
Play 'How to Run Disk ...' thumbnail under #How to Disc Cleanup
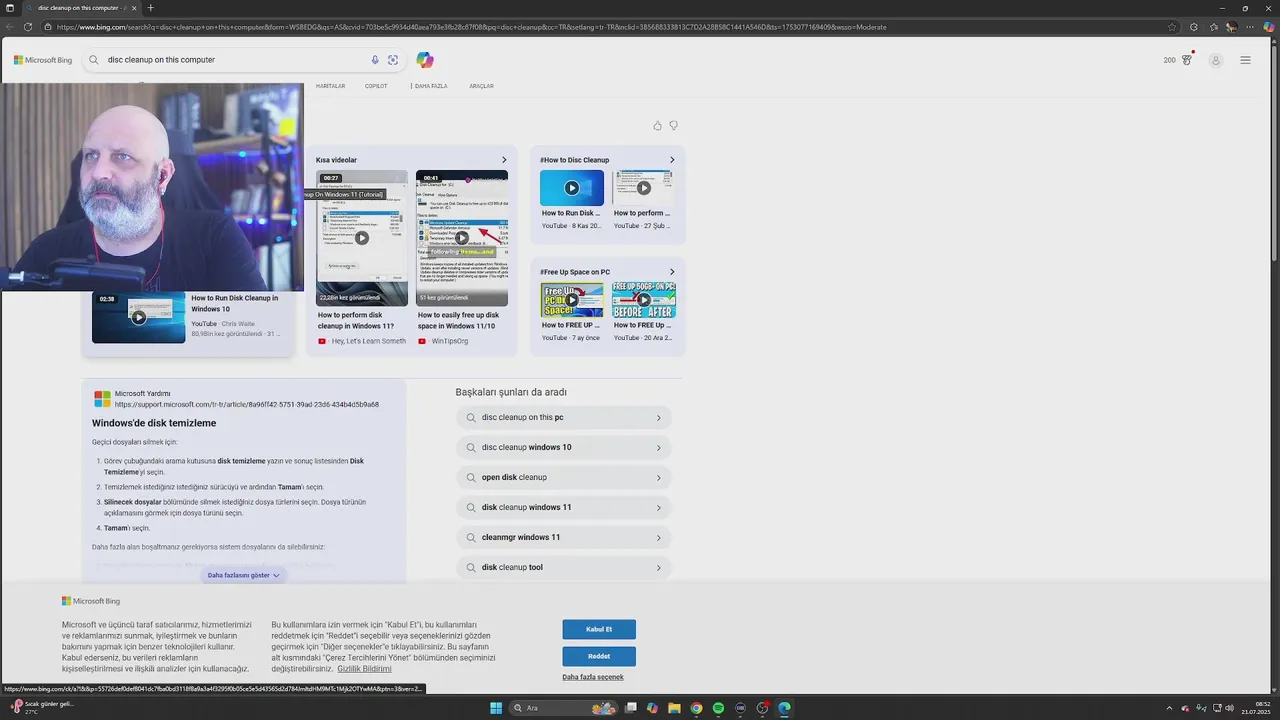[572, 188]
